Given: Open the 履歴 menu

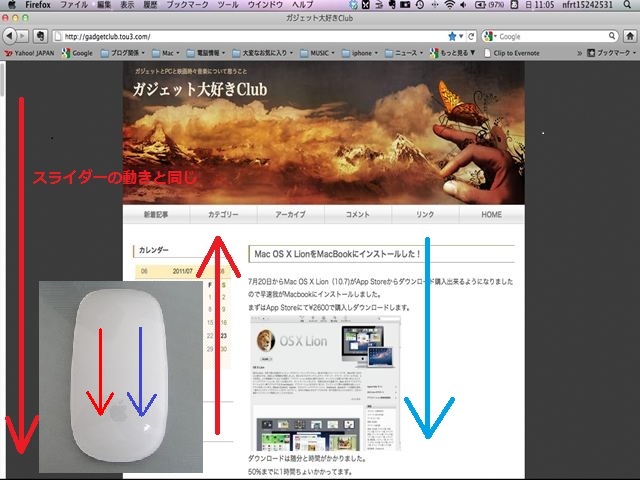Looking at the screenshot, I should [151, 5].
